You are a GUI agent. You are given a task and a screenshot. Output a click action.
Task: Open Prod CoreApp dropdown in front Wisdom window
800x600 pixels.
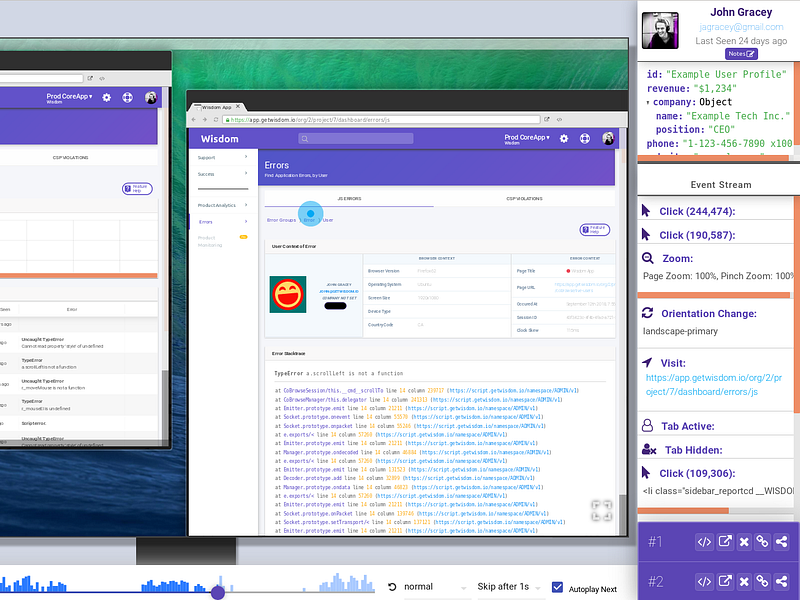pyautogui.click(x=527, y=138)
